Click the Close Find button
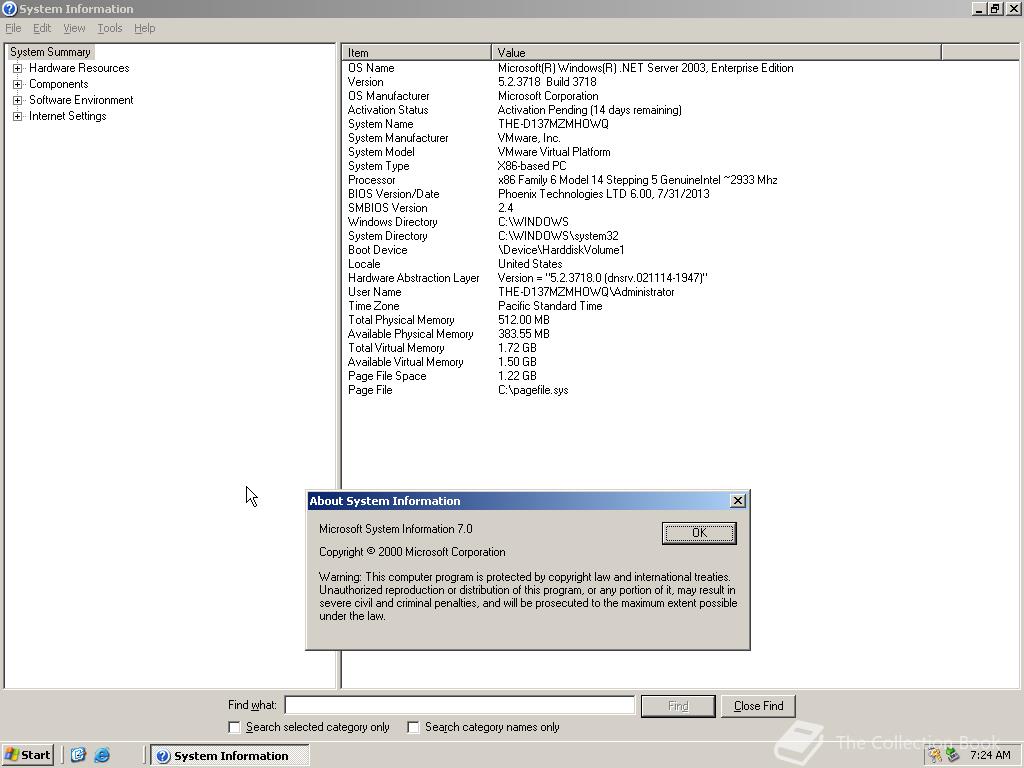This screenshot has height=768, width=1024. (758, 706)
